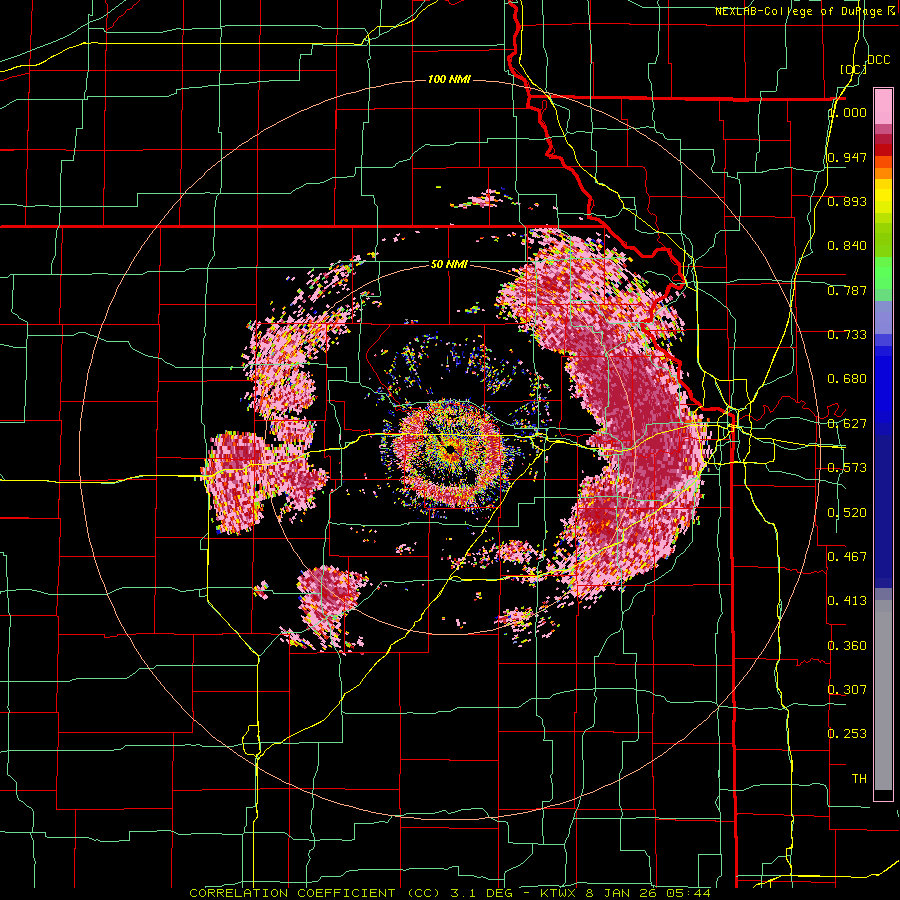Screen dimensions: 900x900
Task: Click the [CC] label above the legend
Action: (853, 69)
